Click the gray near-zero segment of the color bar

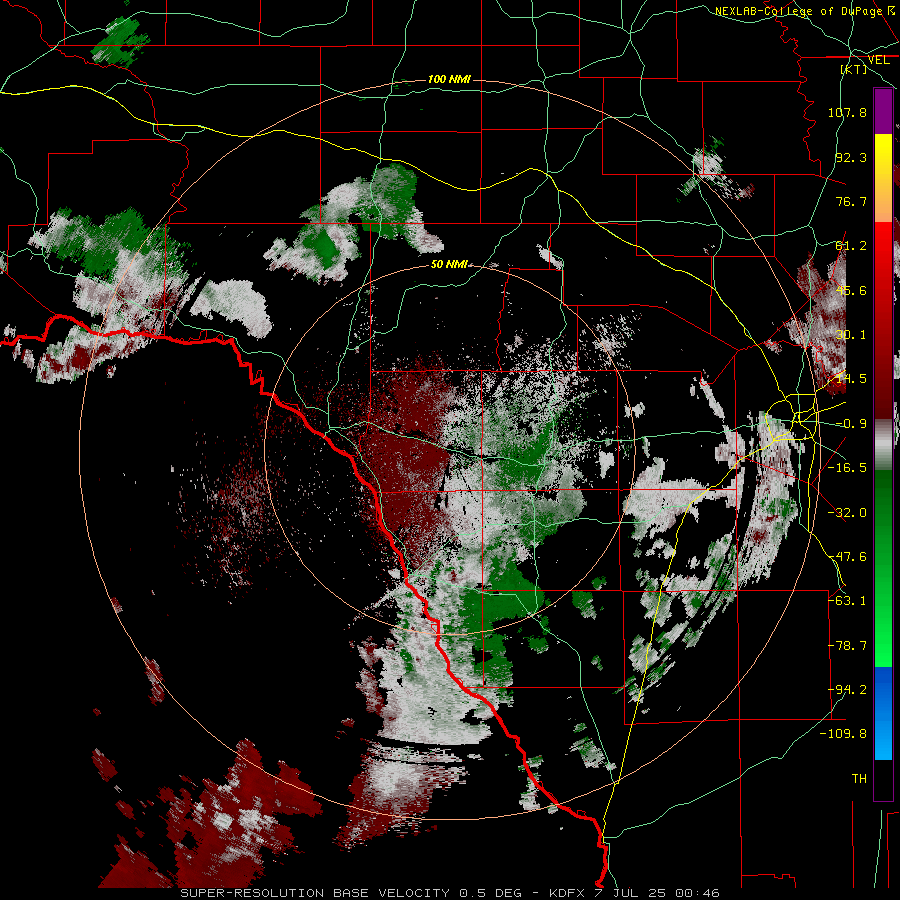[883, 445]
